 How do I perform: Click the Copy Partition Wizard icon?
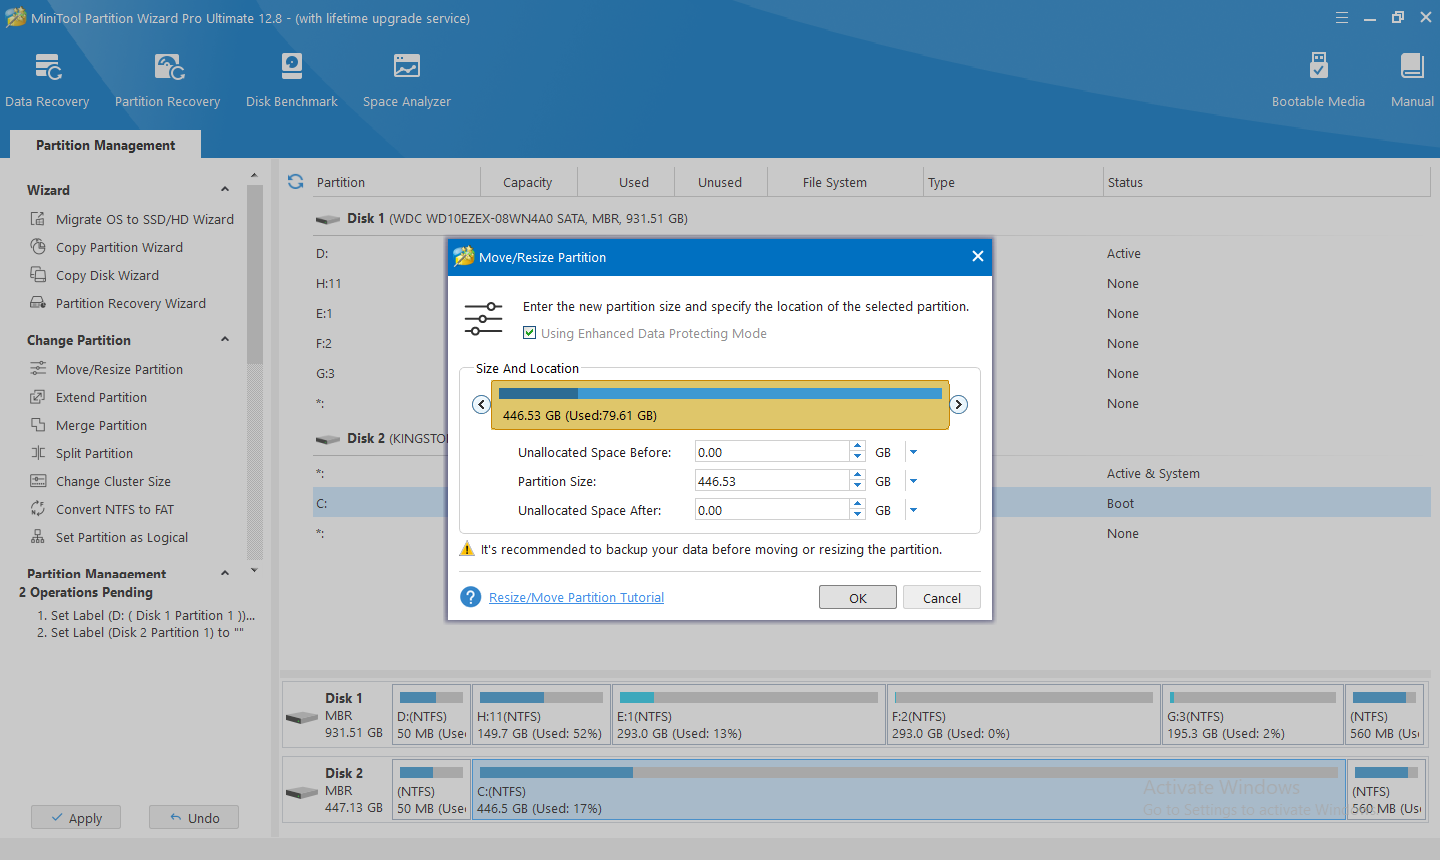38,247
